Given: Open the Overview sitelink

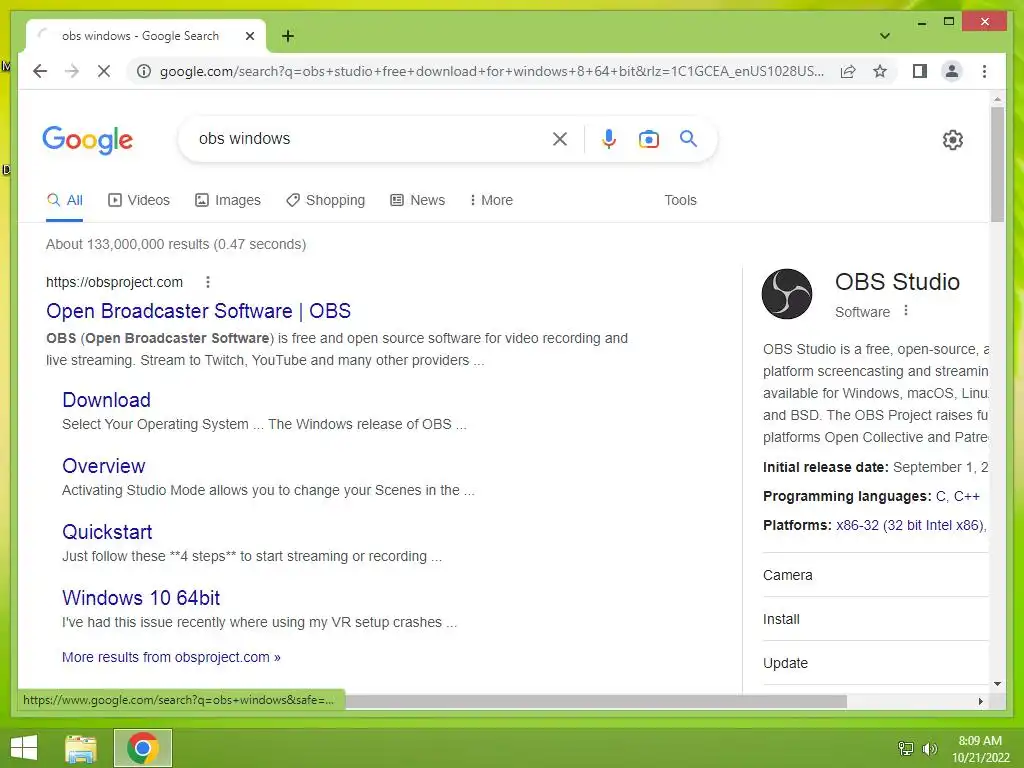Looking at the screenshot, I should [104, 466].
